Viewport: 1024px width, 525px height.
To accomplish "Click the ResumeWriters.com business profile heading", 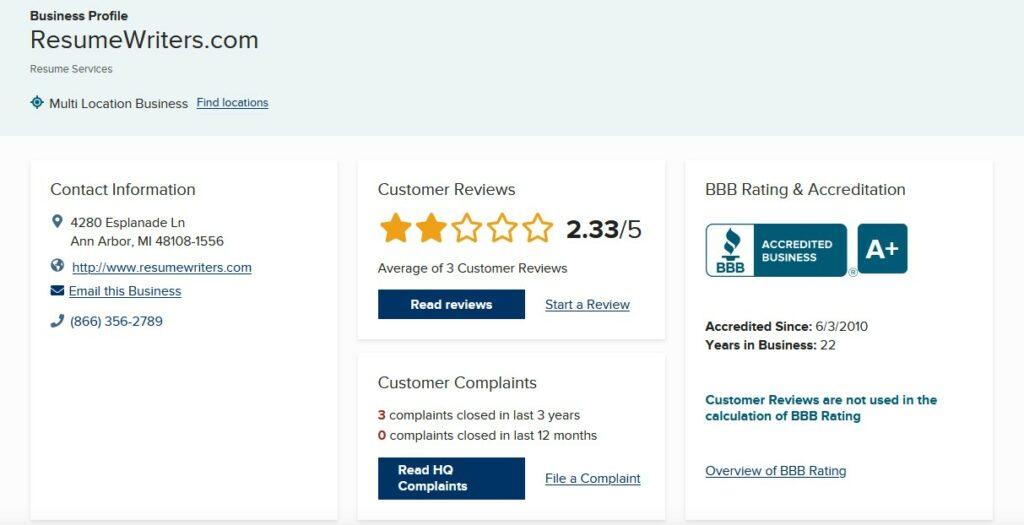I will point(144,40).
